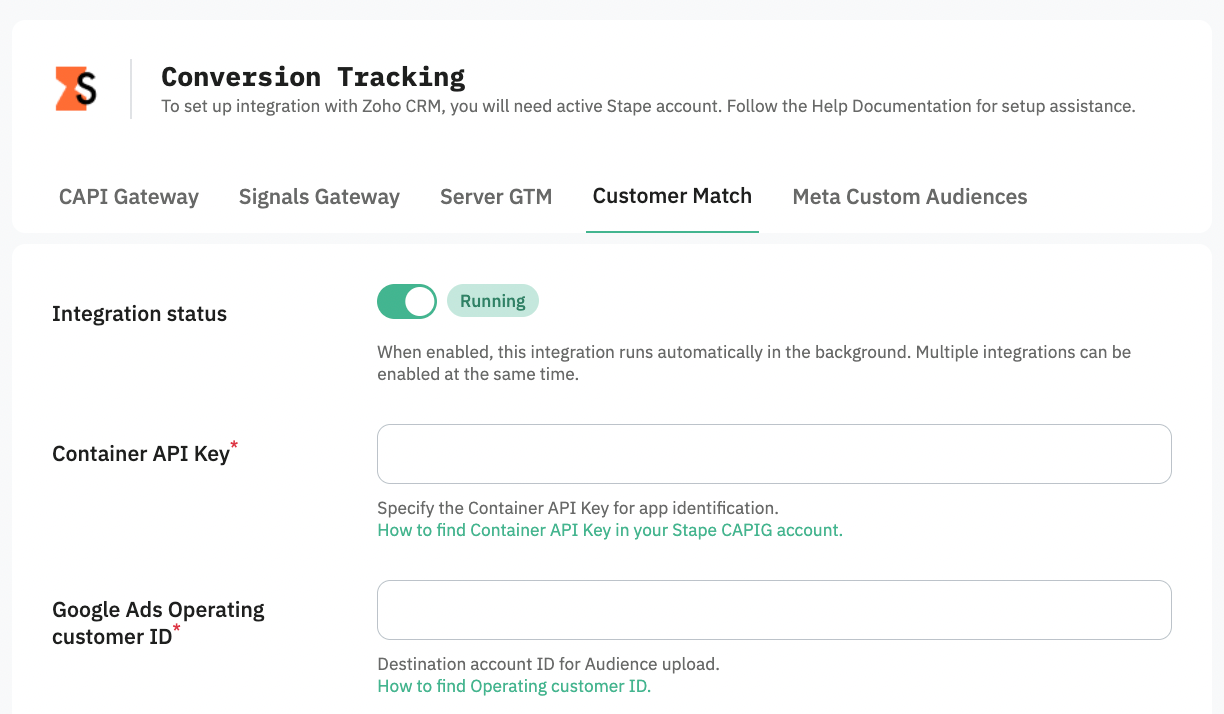The width and height of the screenshot is (1224, 714).
Task: Go to Meta Custom Audiences tab
Action: click(910, 197)
